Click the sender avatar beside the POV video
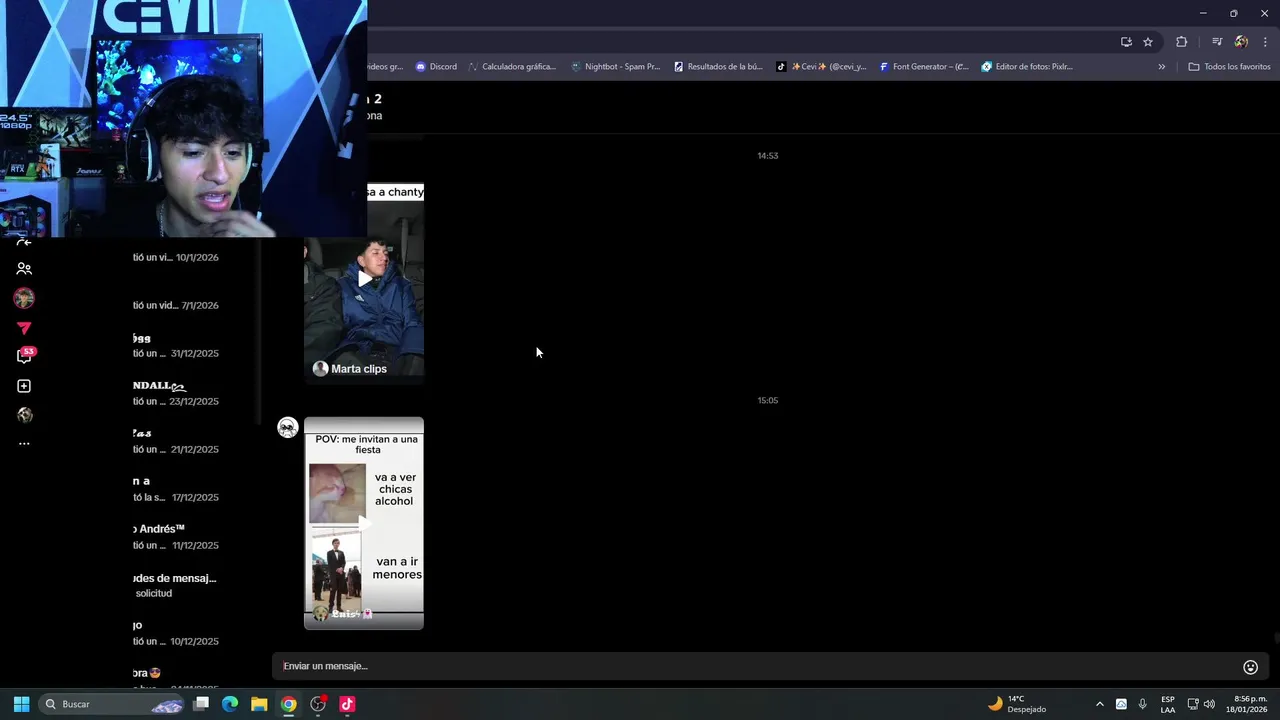The height and width of the screenshot is (720, 1280). pyautogui.click(x=288, y=428)
